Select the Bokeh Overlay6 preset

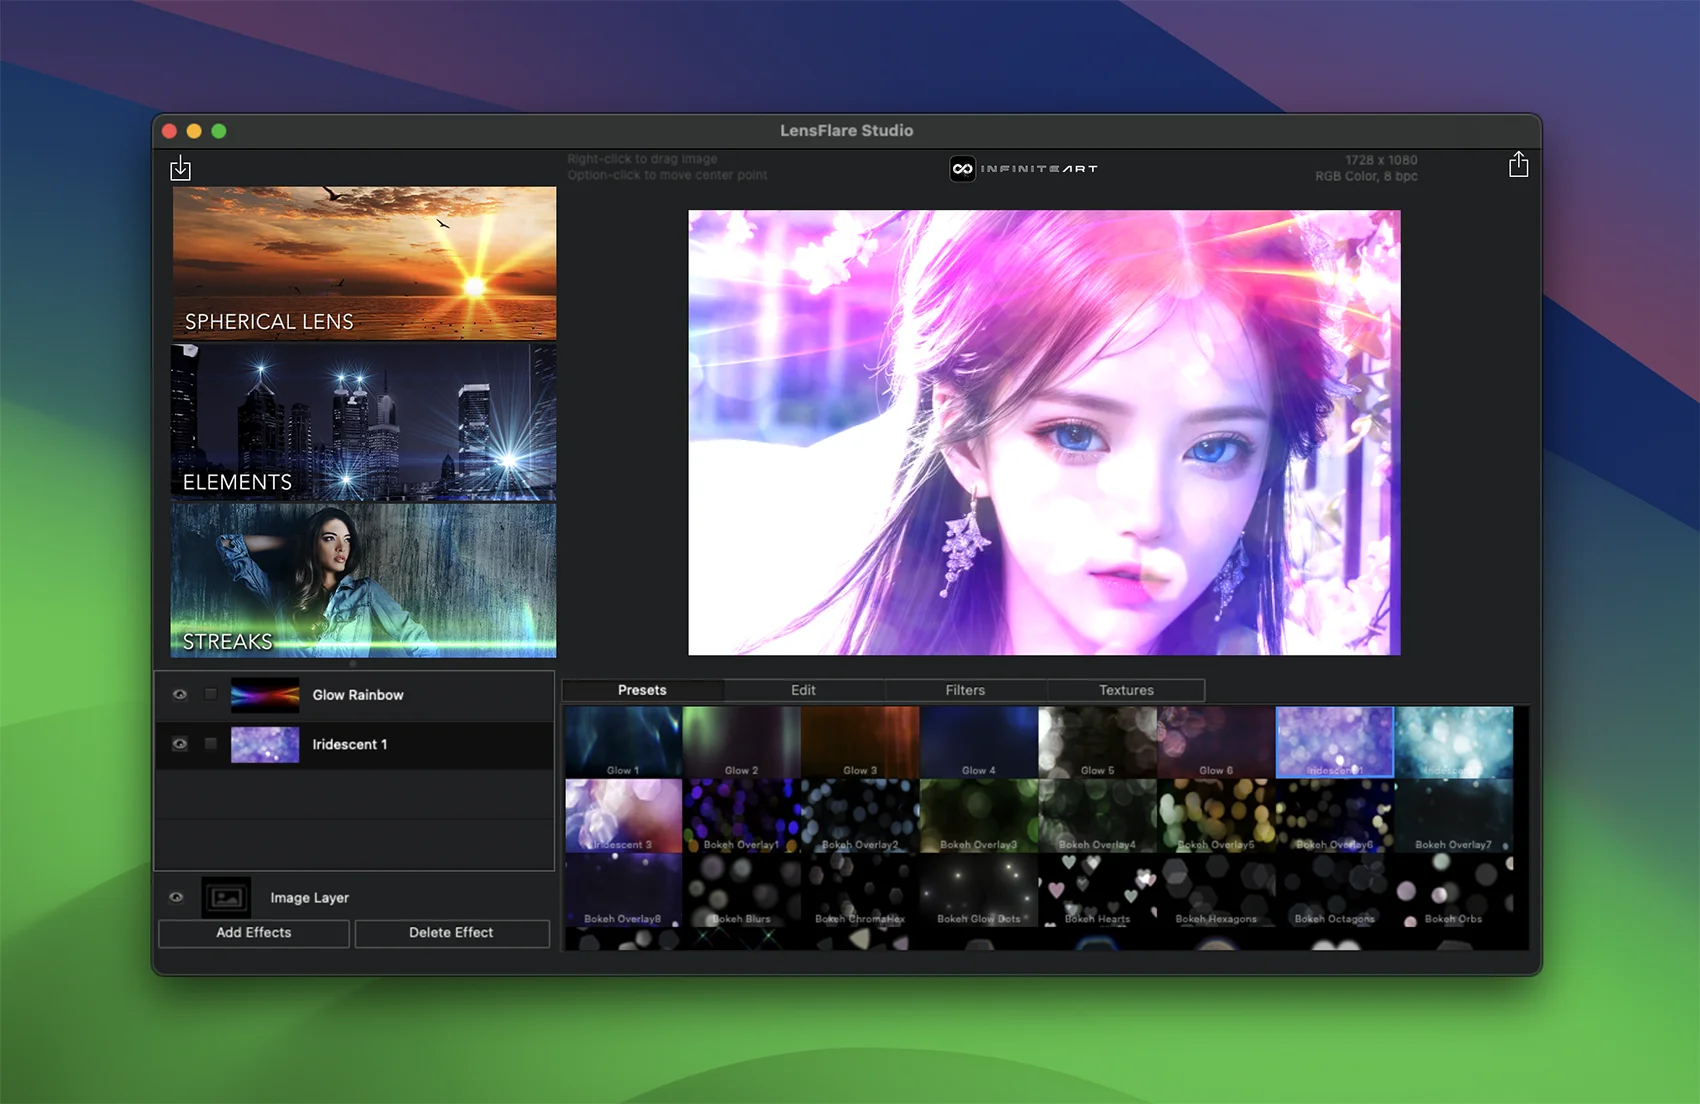1335,816
